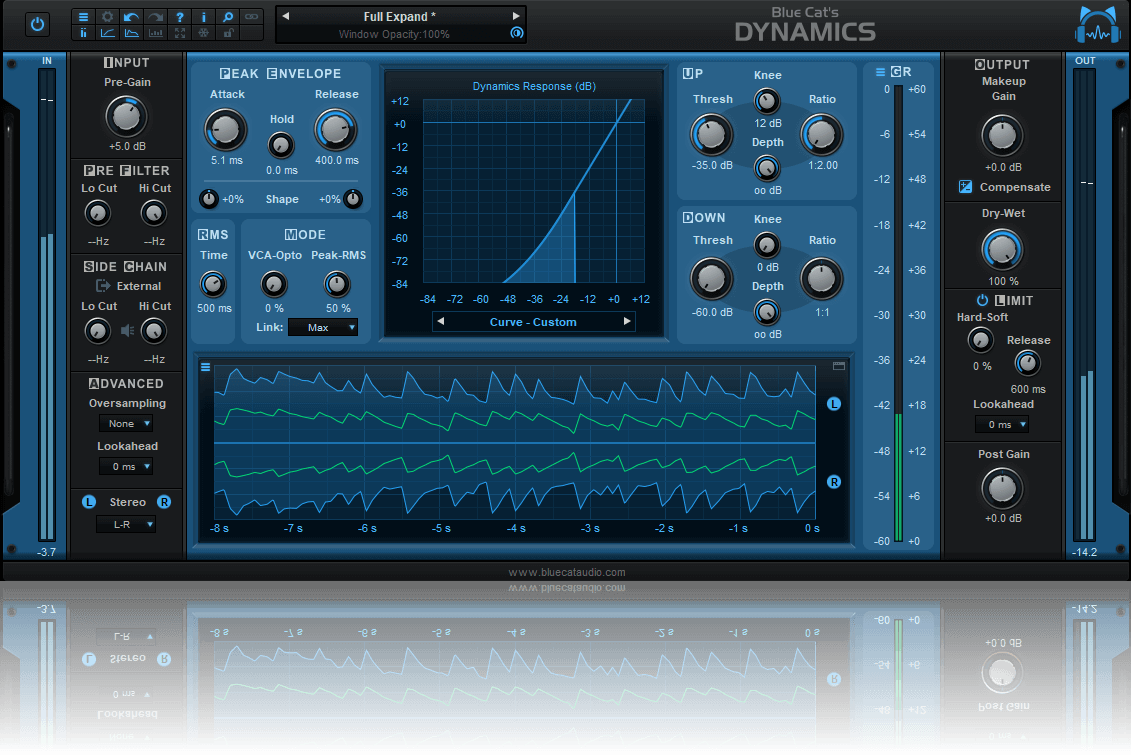Open the Oversampling dropdown set to None
The height and width of the screenshot is (755, 1131).
126,424
